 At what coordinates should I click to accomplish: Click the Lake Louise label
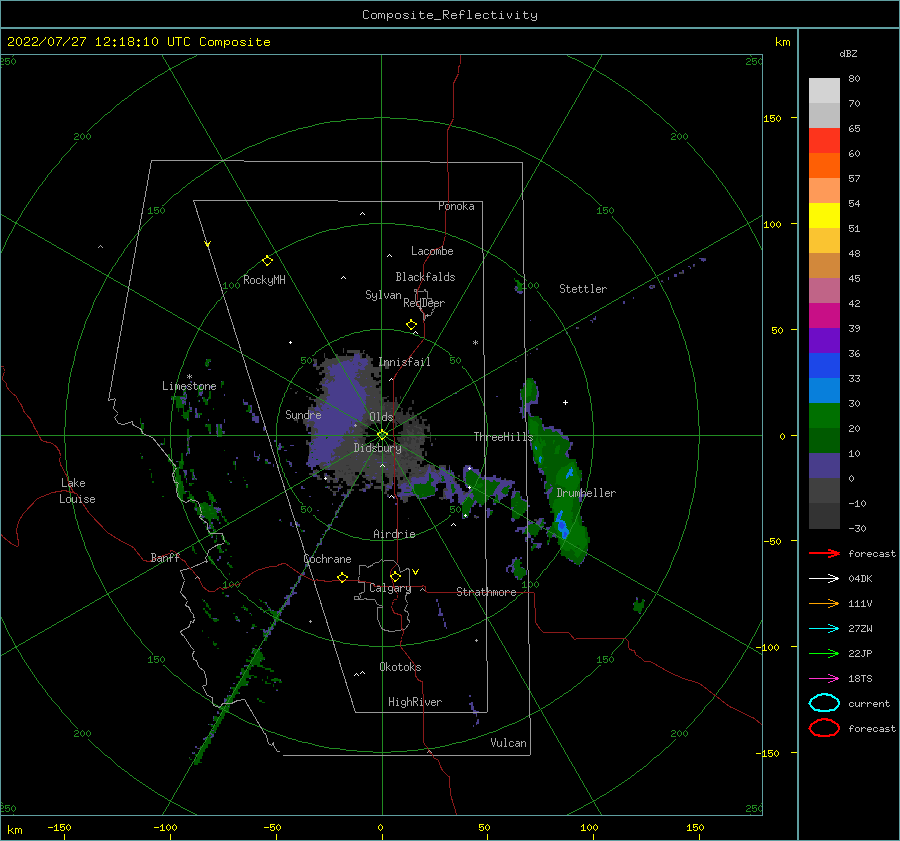point(77,491)
